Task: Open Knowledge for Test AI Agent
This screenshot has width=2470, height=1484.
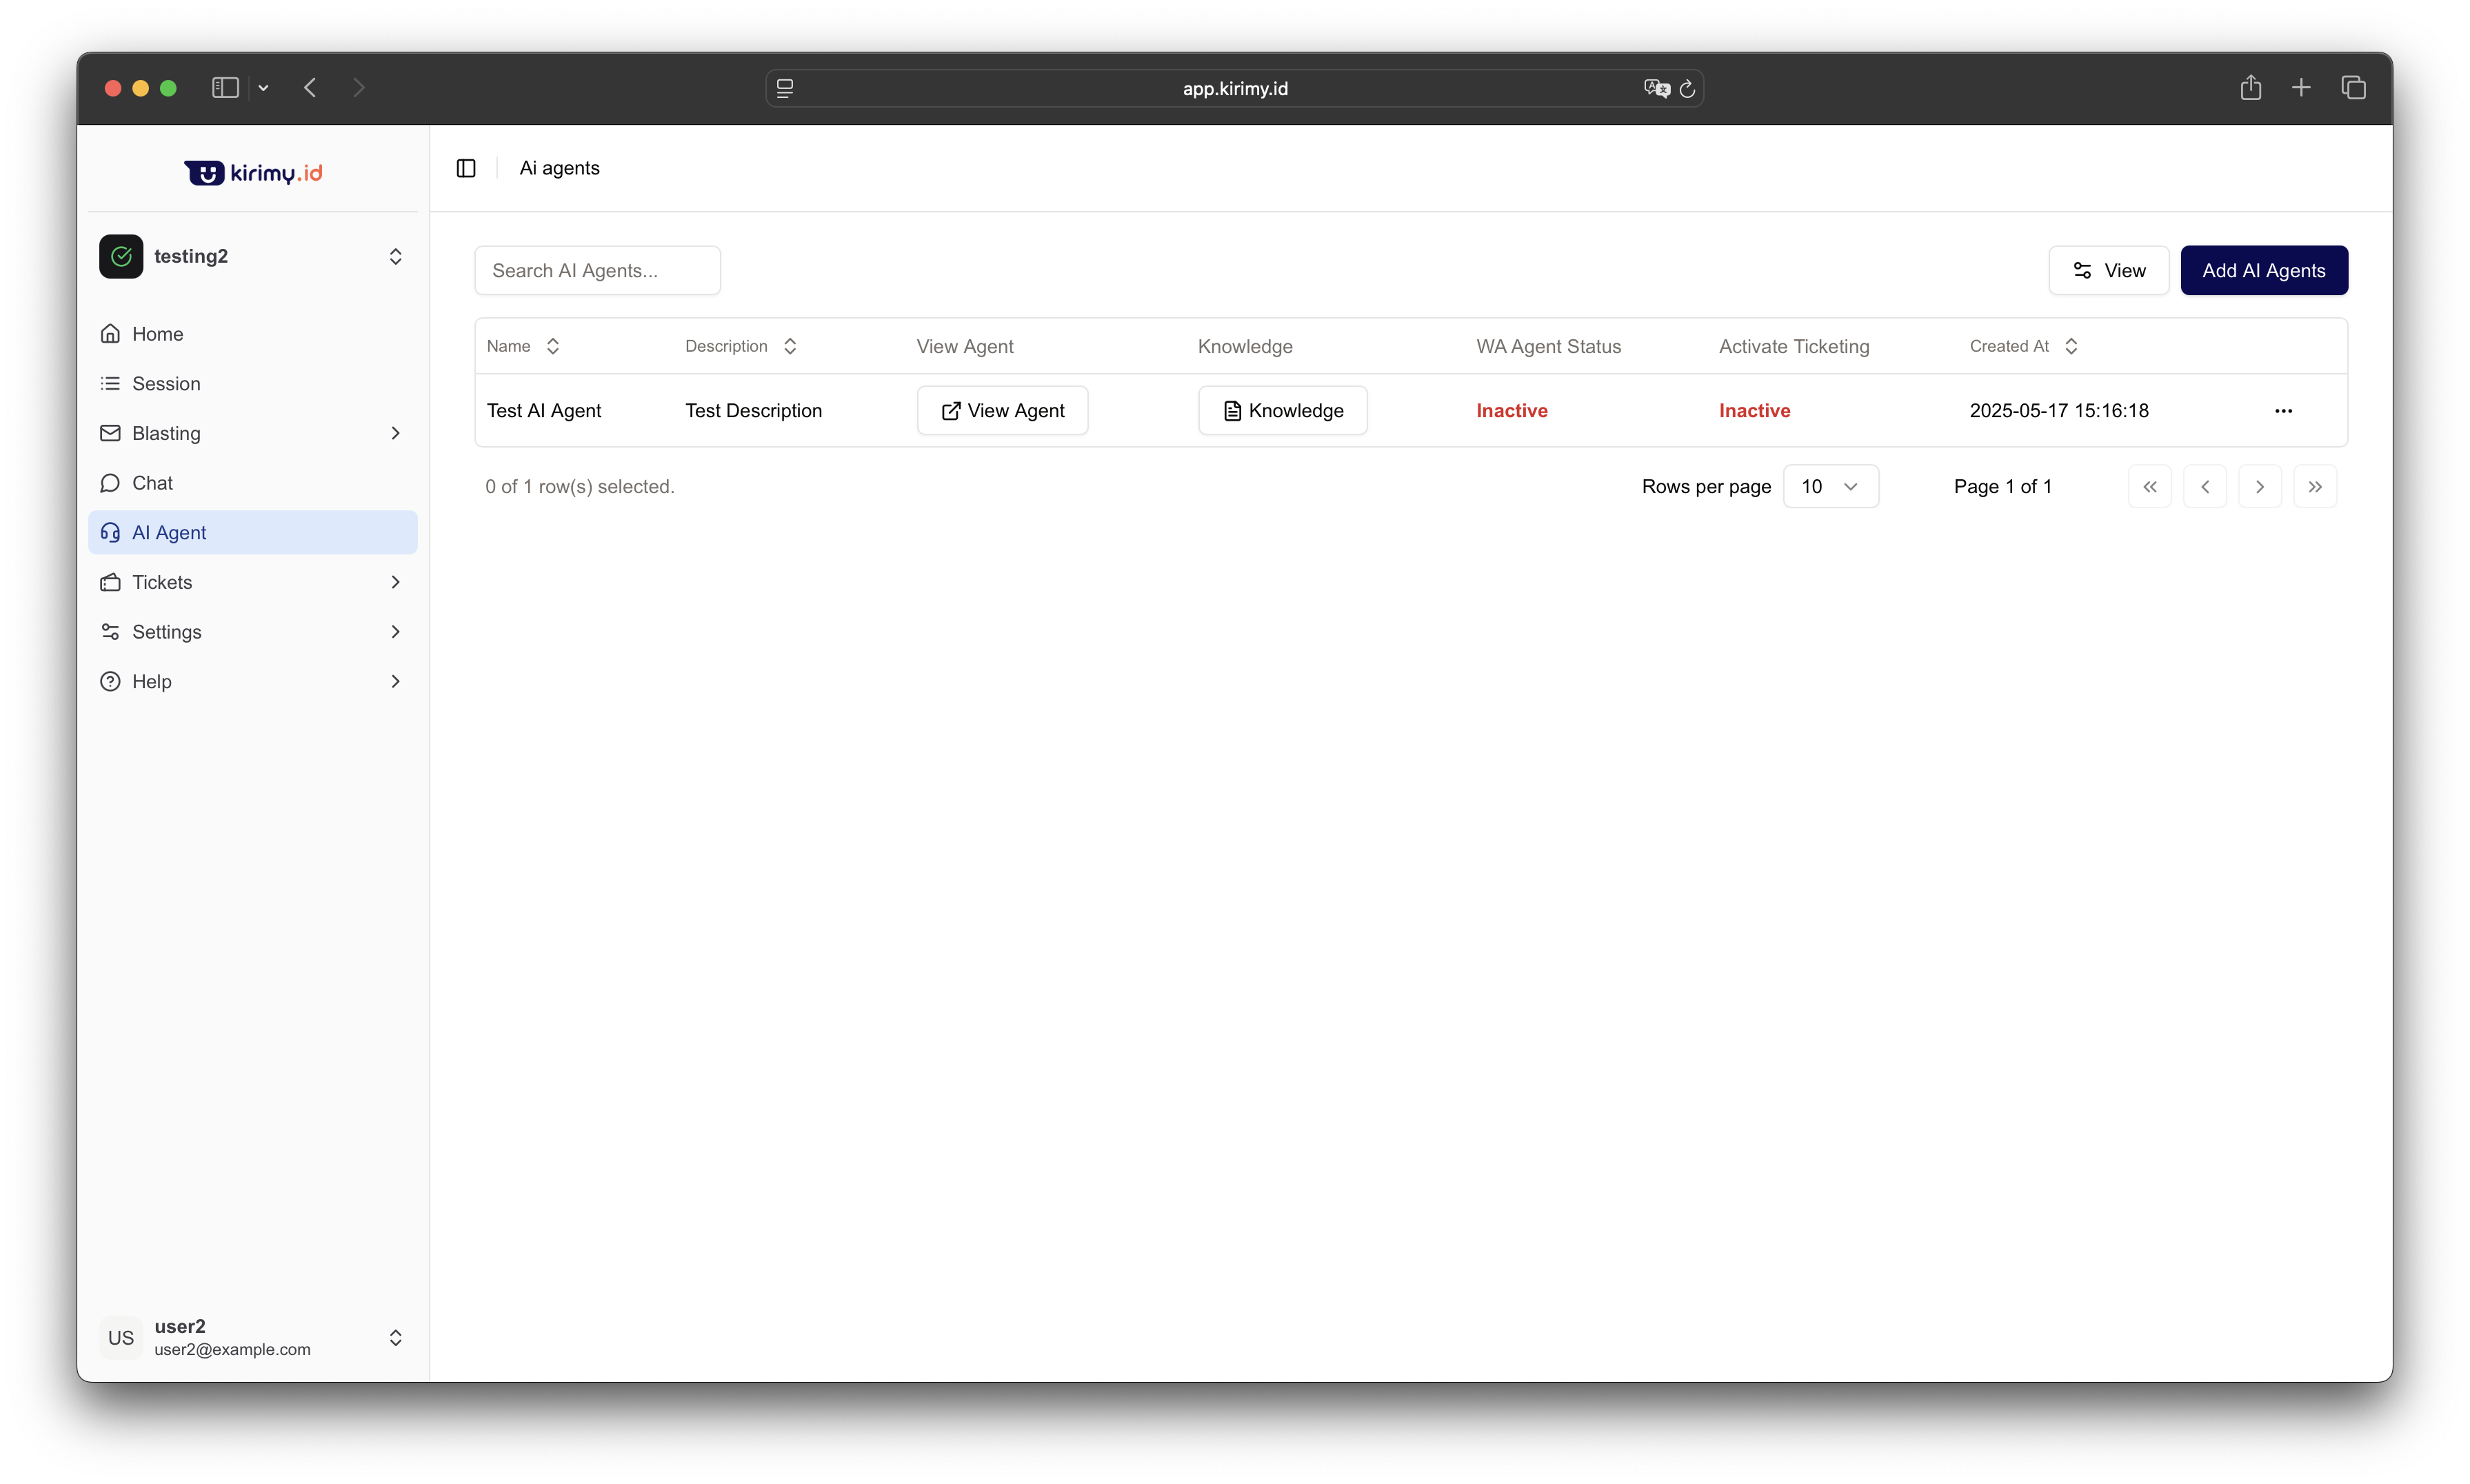Action: [x=1282, y=411]
